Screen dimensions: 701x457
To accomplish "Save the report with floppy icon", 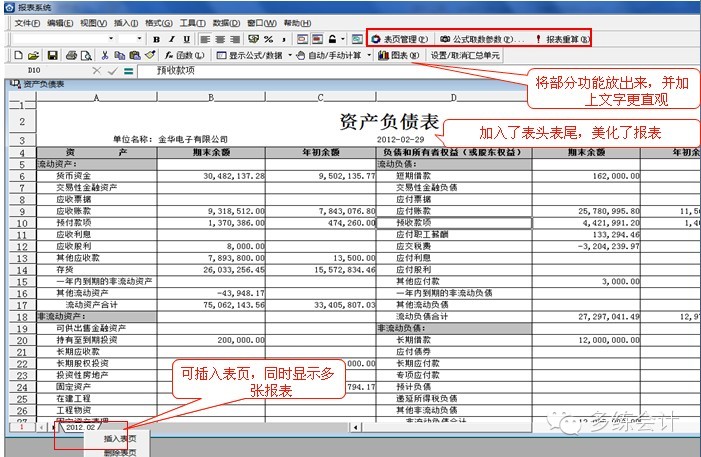I will (x=52, y=55).
